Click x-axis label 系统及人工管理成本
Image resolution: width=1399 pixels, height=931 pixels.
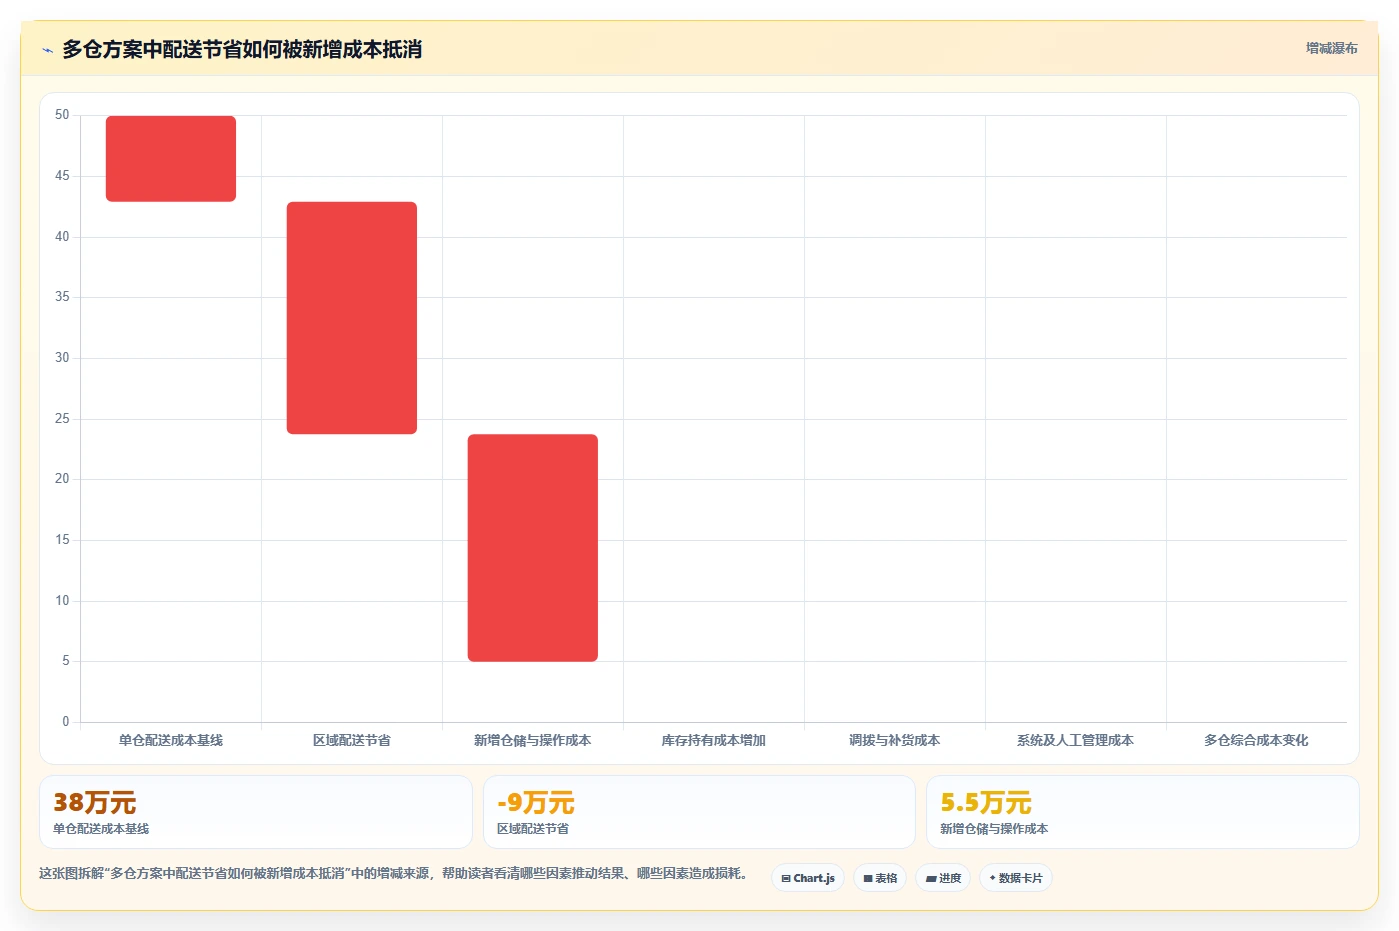tap(1076, 740)
